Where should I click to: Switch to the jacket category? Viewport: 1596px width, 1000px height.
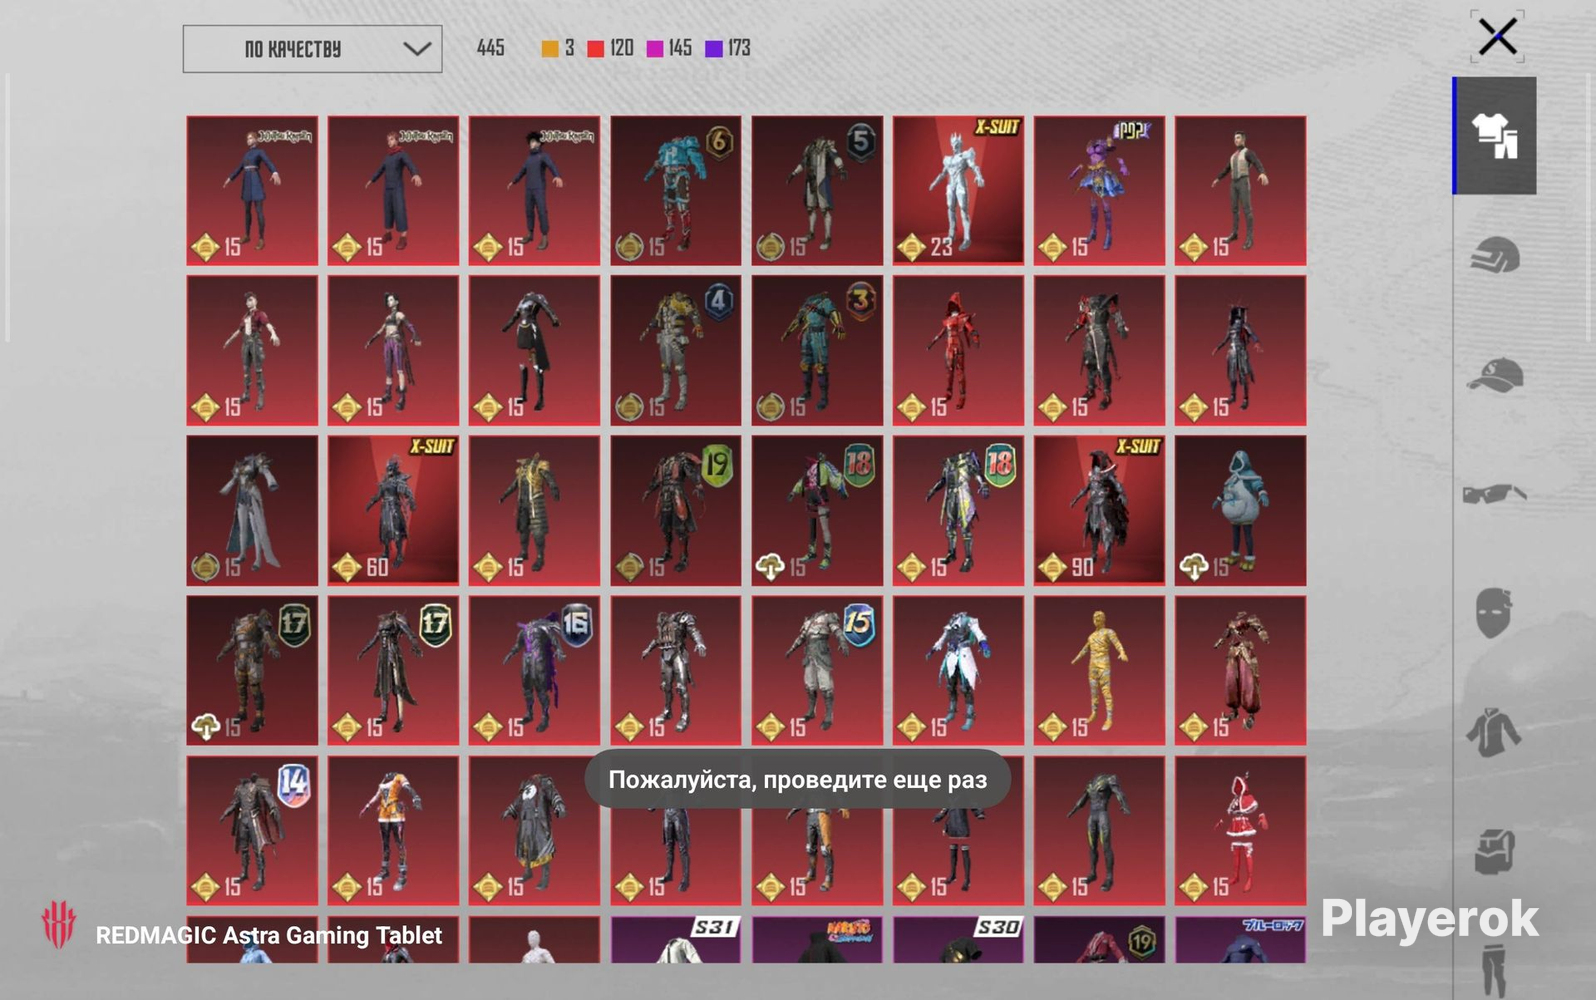pos(1495,732)
